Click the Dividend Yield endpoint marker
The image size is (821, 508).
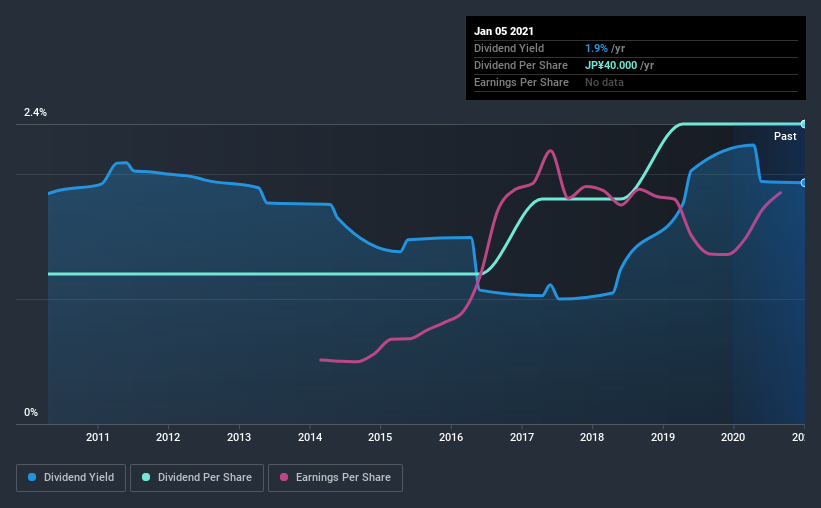coord(803,183)
